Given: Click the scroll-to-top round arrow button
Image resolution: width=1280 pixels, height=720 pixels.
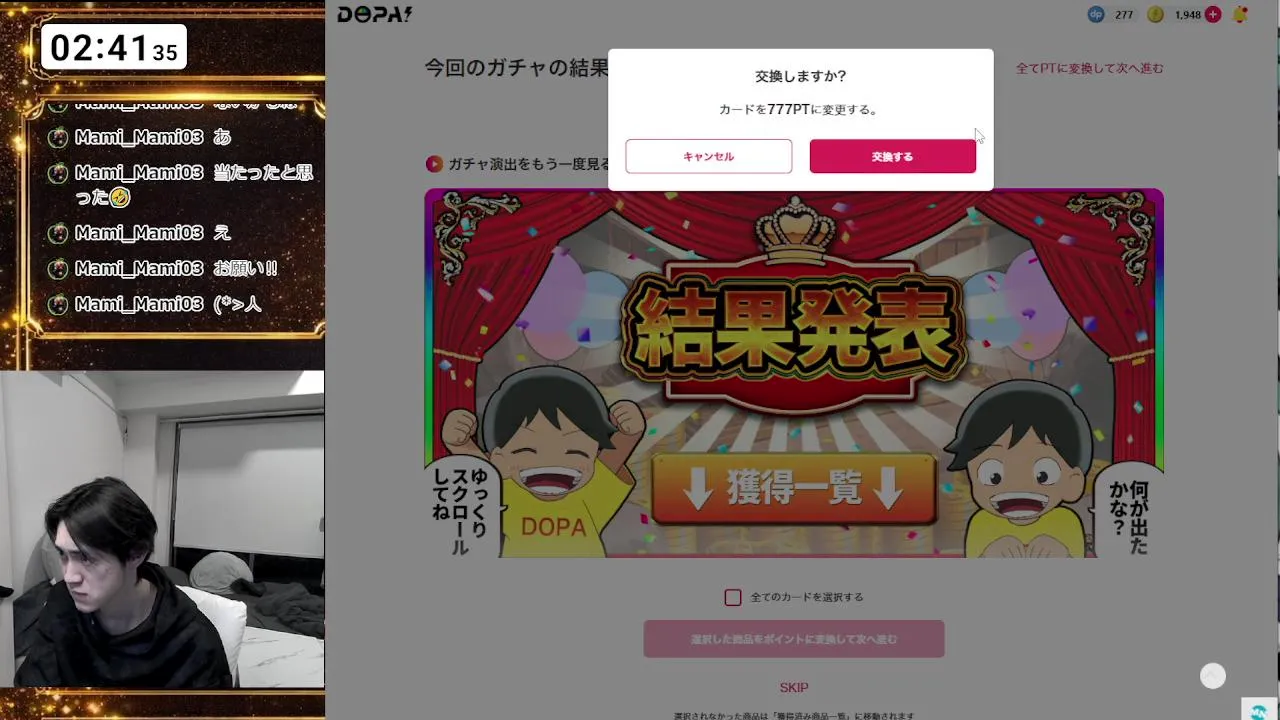Looking at the screenshot, I should (x=1213, y=676).
